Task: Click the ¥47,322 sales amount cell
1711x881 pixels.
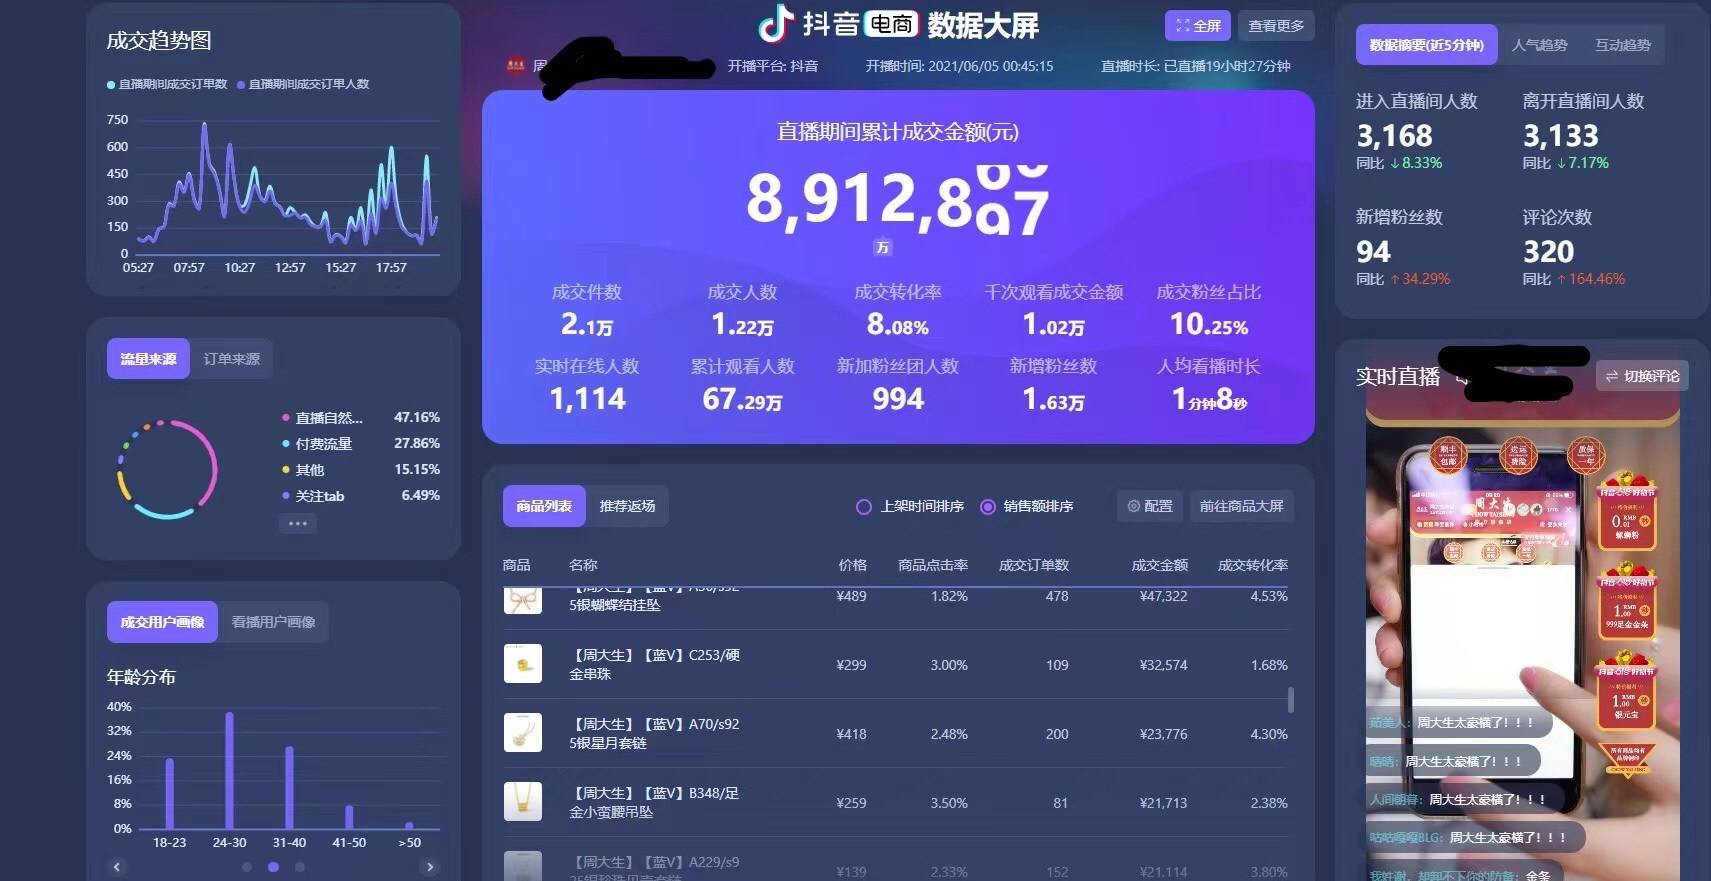Action: (x=1163, y=596)
